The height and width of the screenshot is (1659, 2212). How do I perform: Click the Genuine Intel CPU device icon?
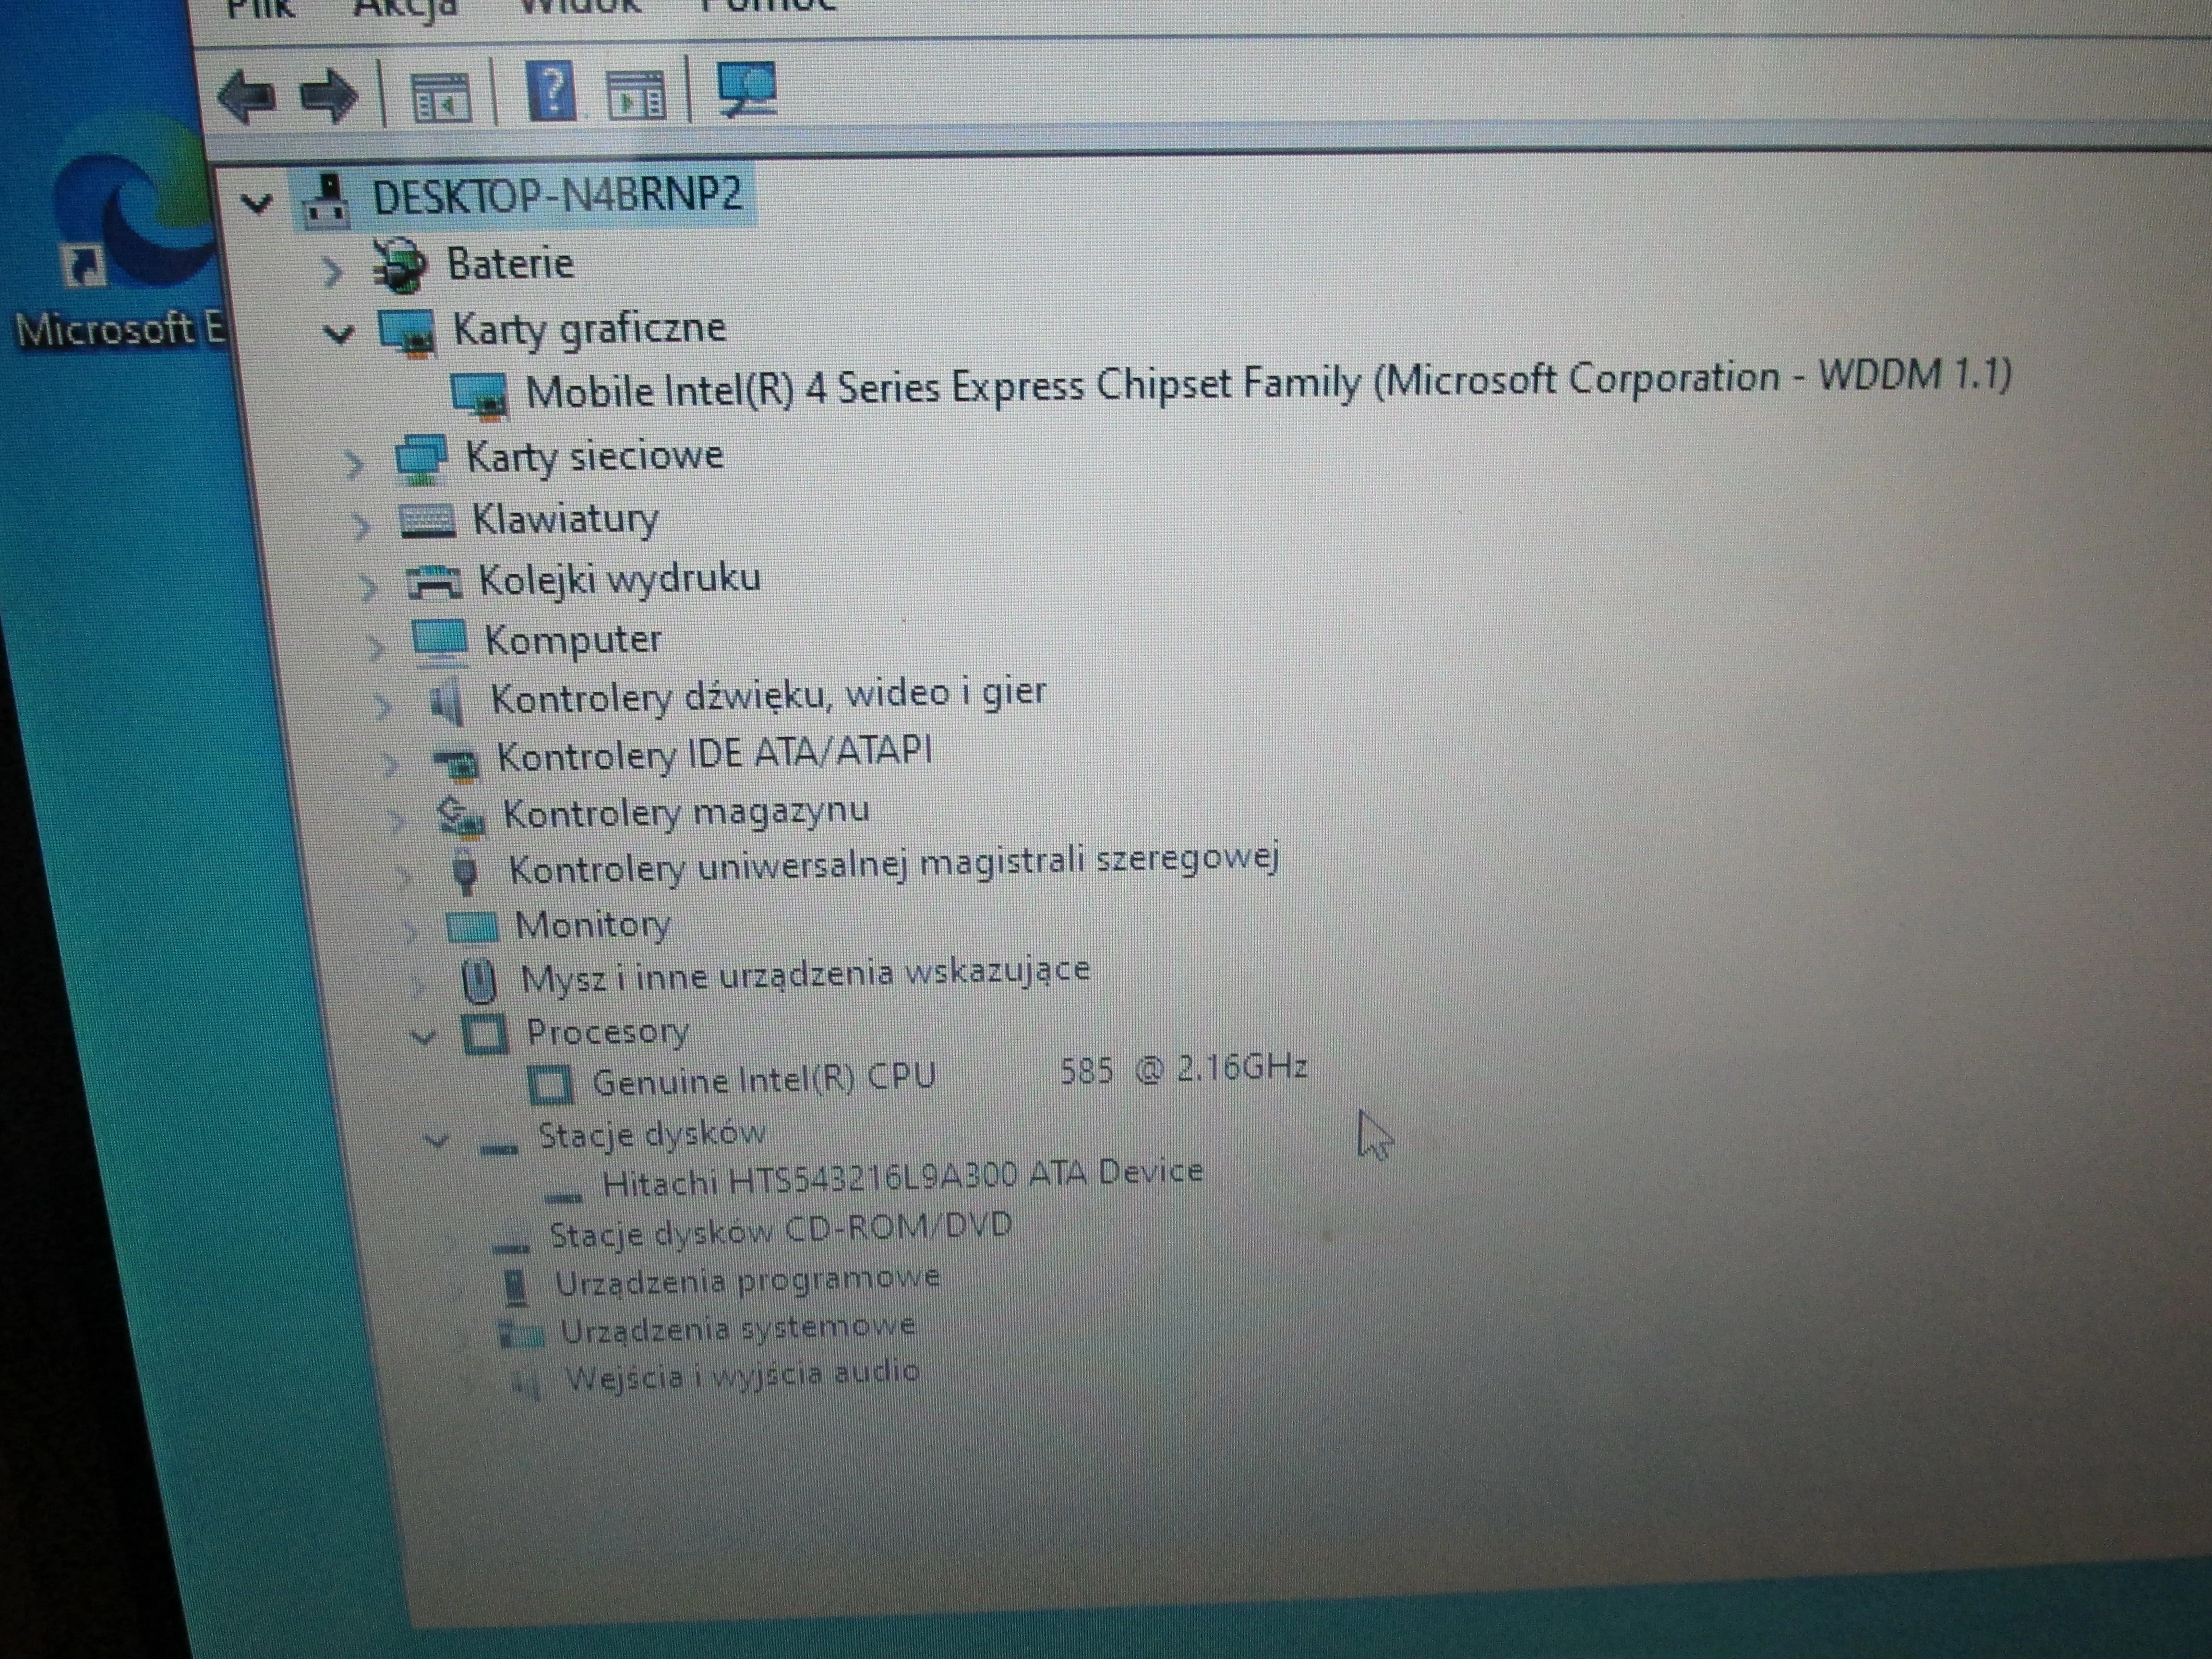549,1084
